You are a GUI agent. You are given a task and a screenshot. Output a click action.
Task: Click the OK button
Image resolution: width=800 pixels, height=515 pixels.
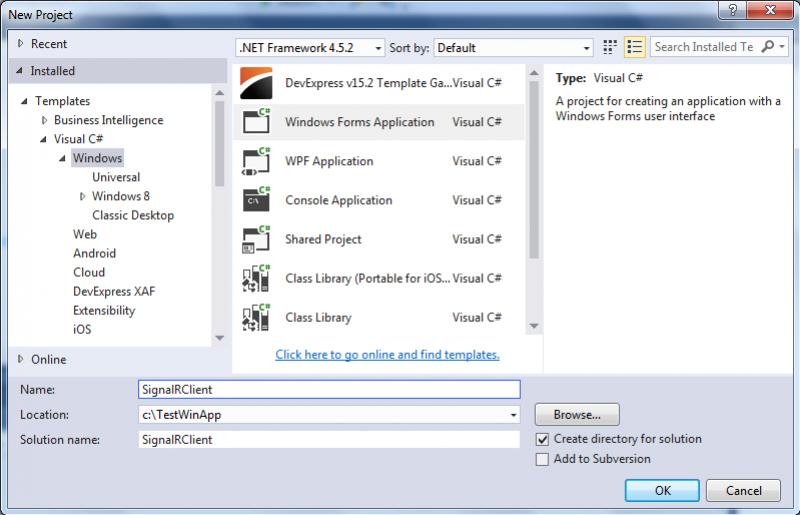[662, 491]
